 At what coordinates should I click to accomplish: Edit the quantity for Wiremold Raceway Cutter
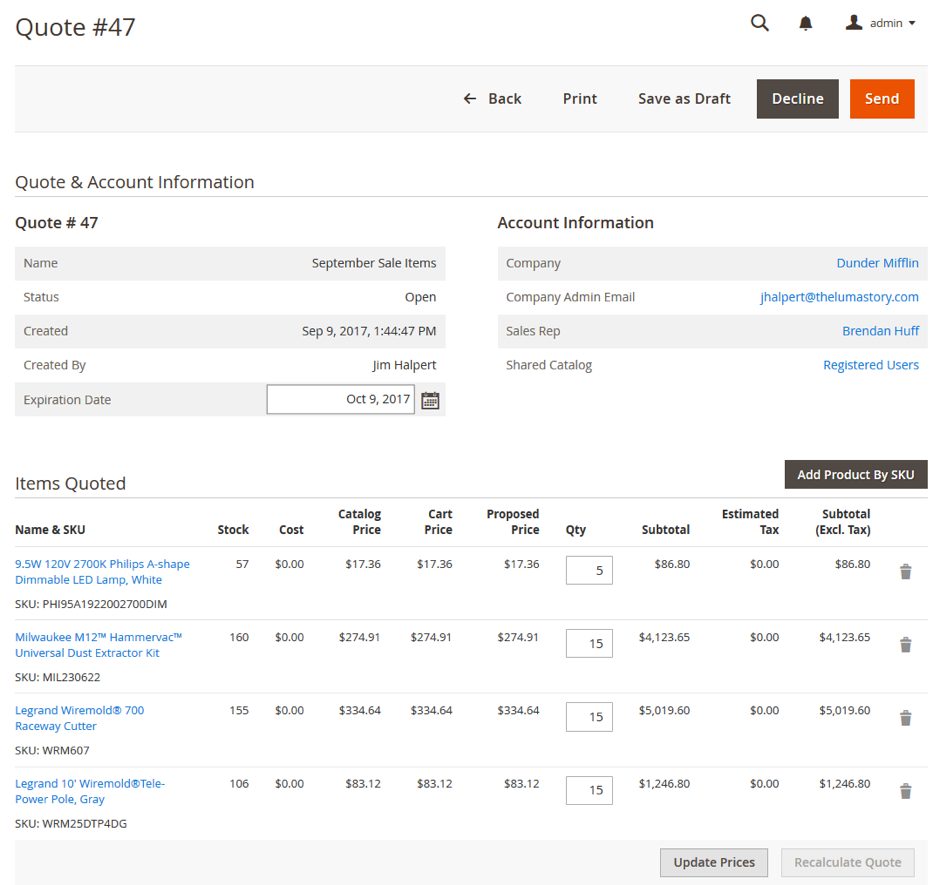pos(589,717)
